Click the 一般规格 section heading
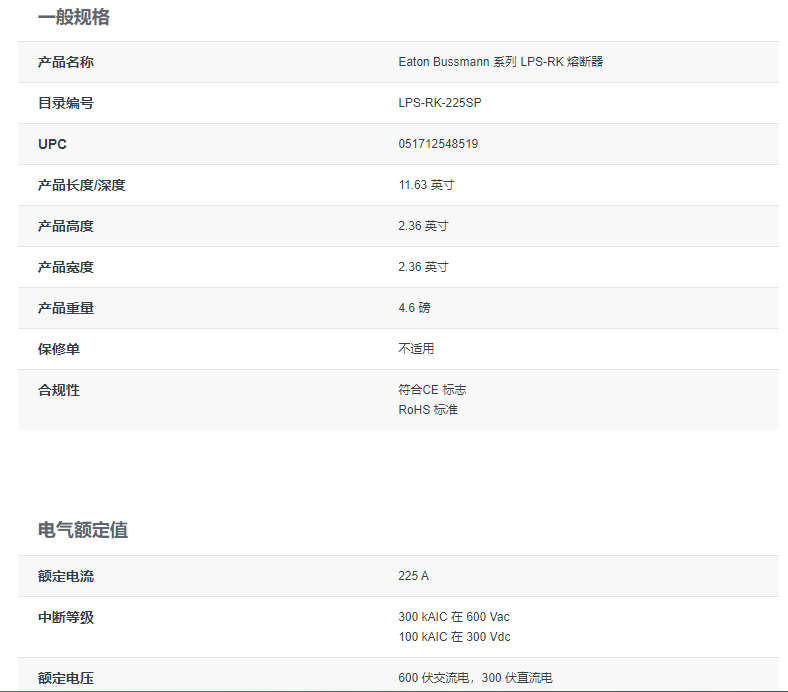The image size is (788, 692). coord(74,18)
